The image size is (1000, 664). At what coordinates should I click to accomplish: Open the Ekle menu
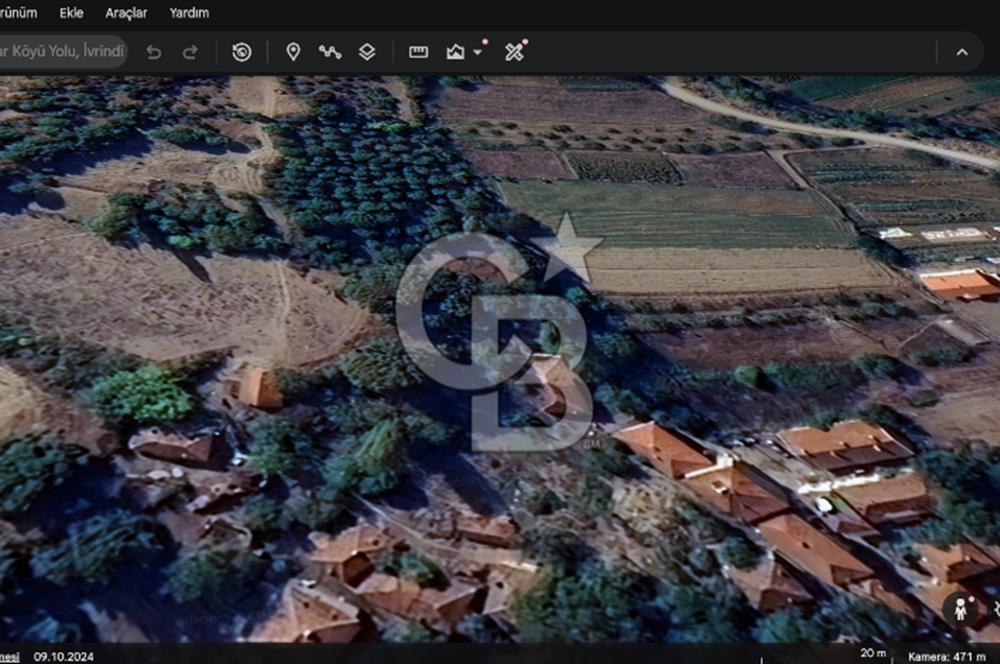point(71,13)
